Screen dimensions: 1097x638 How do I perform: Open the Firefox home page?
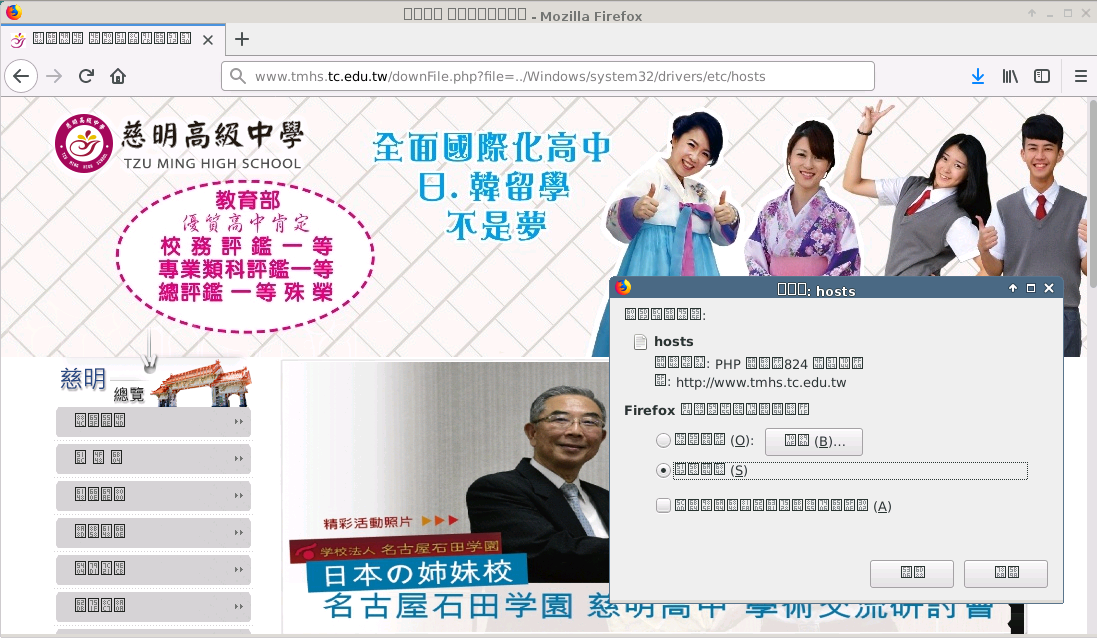pos(118,76)
